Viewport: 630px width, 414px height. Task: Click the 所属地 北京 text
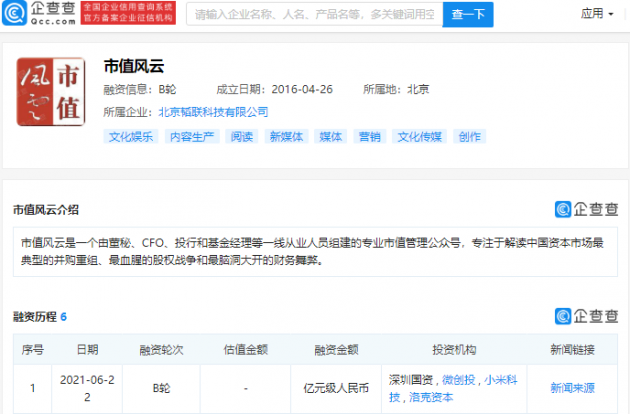pos(396,89)
